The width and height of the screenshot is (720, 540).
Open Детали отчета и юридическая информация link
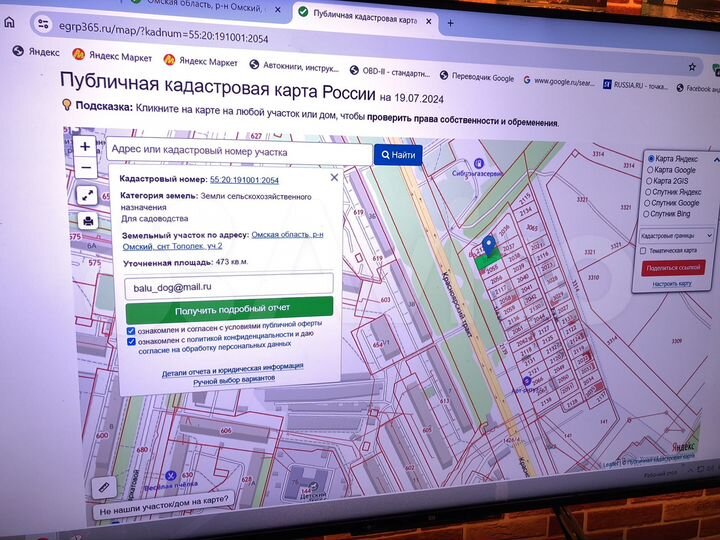(232, 370)
